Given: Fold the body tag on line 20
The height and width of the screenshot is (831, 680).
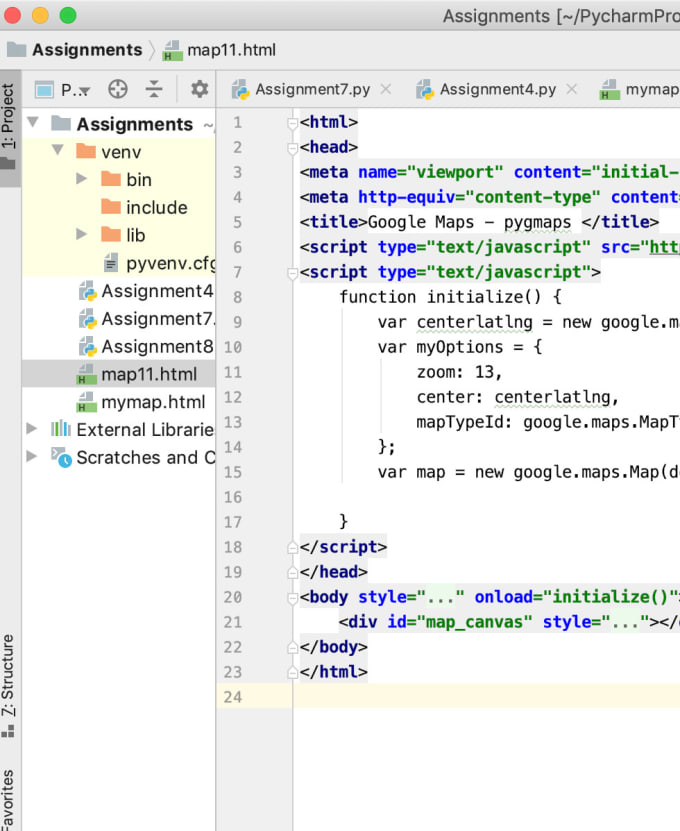Looking at the screenshot, I should point(292,598).
